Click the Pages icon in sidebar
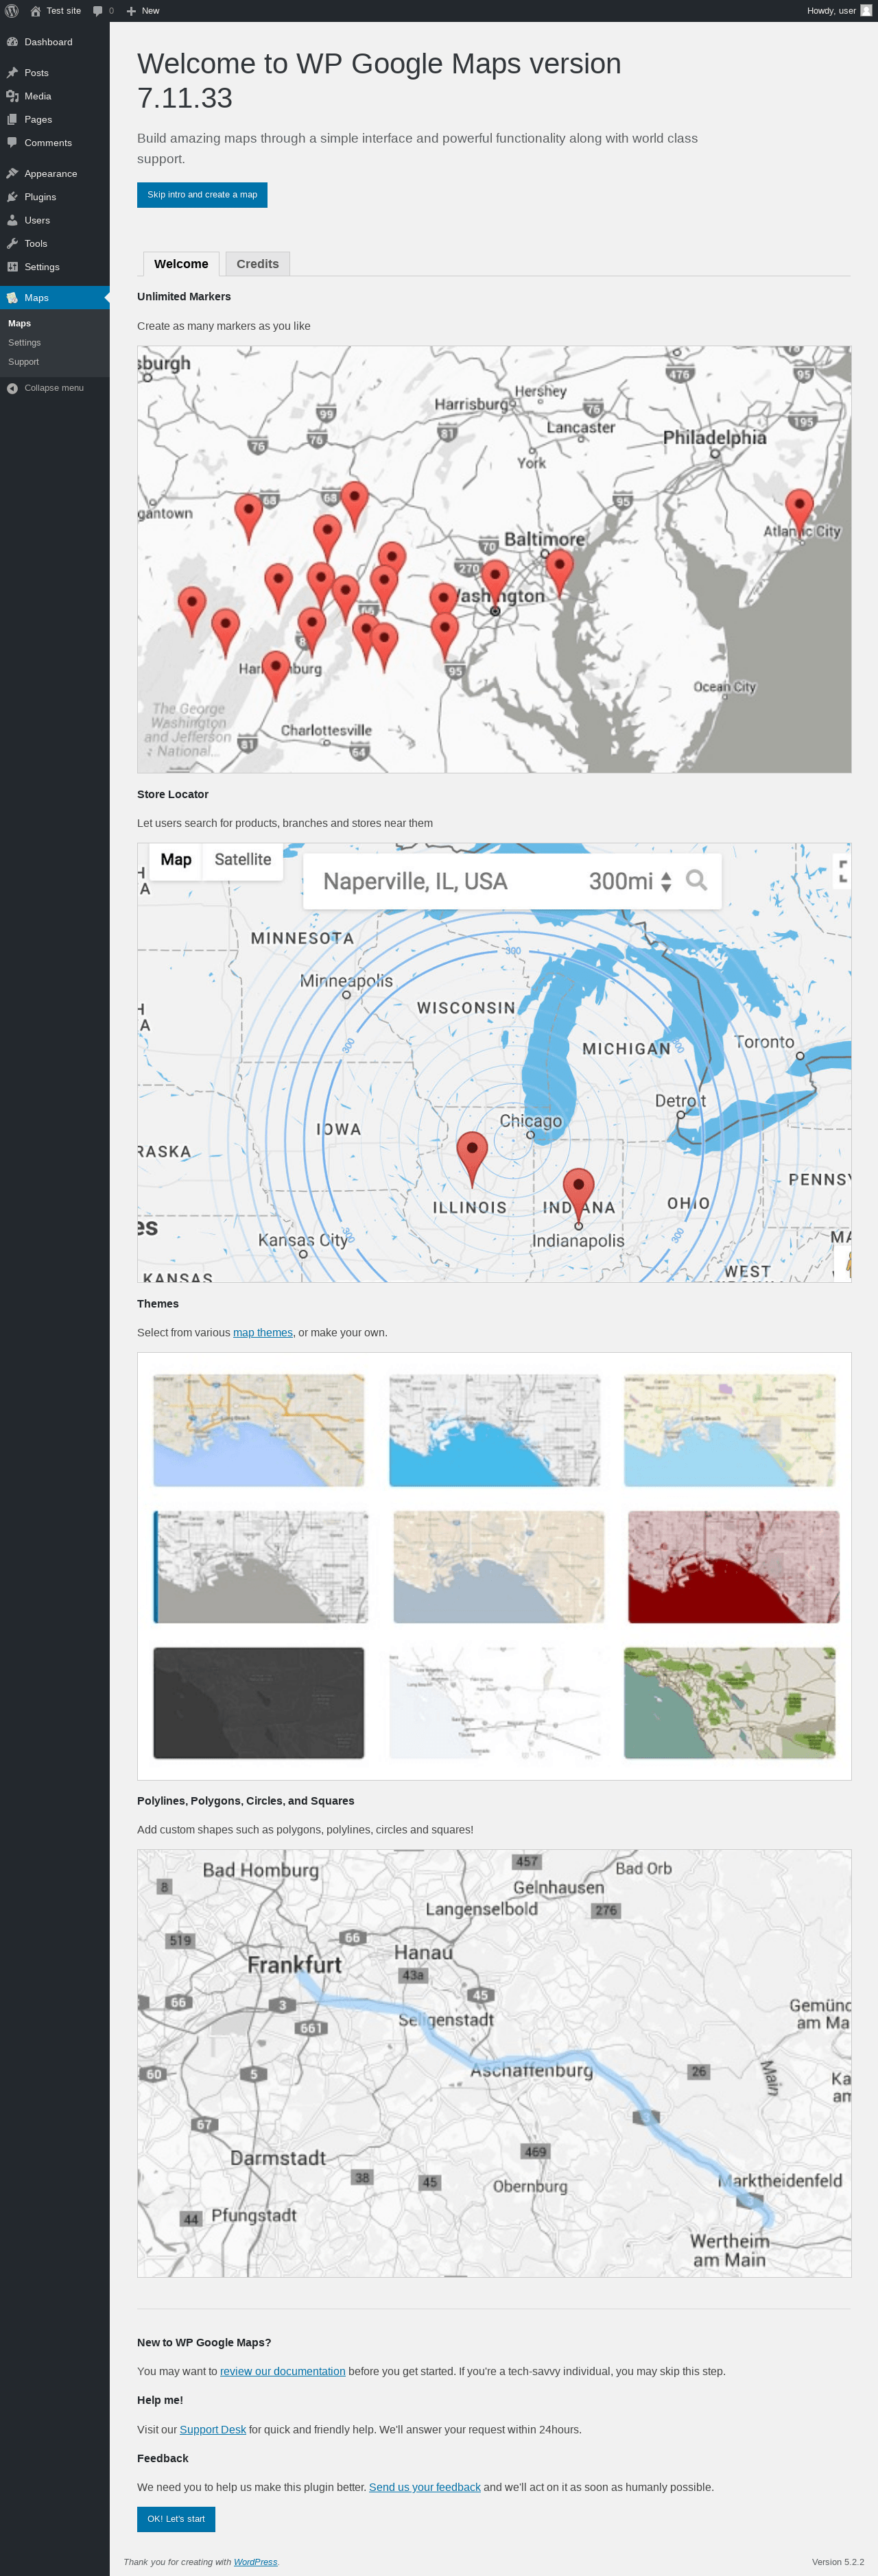Image resolution: width=878 pixels, height=2576 pixels. tap(12, 119)
